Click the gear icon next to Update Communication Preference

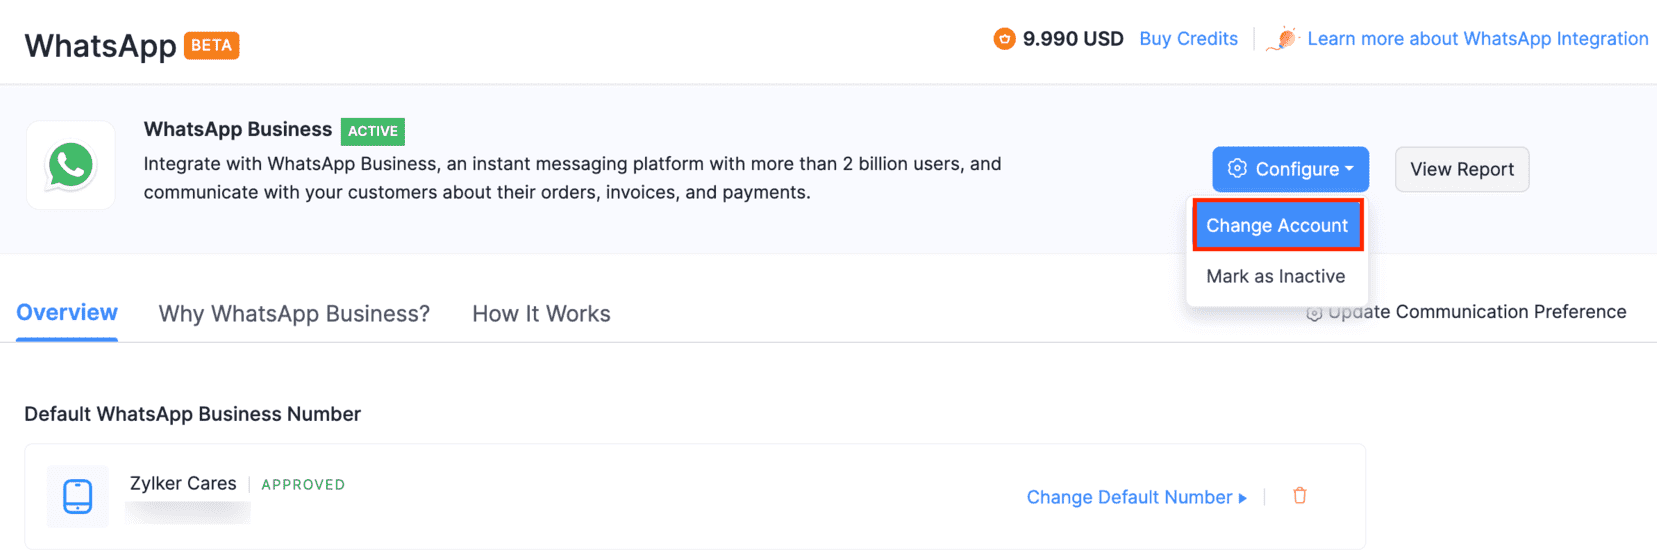1314,313
